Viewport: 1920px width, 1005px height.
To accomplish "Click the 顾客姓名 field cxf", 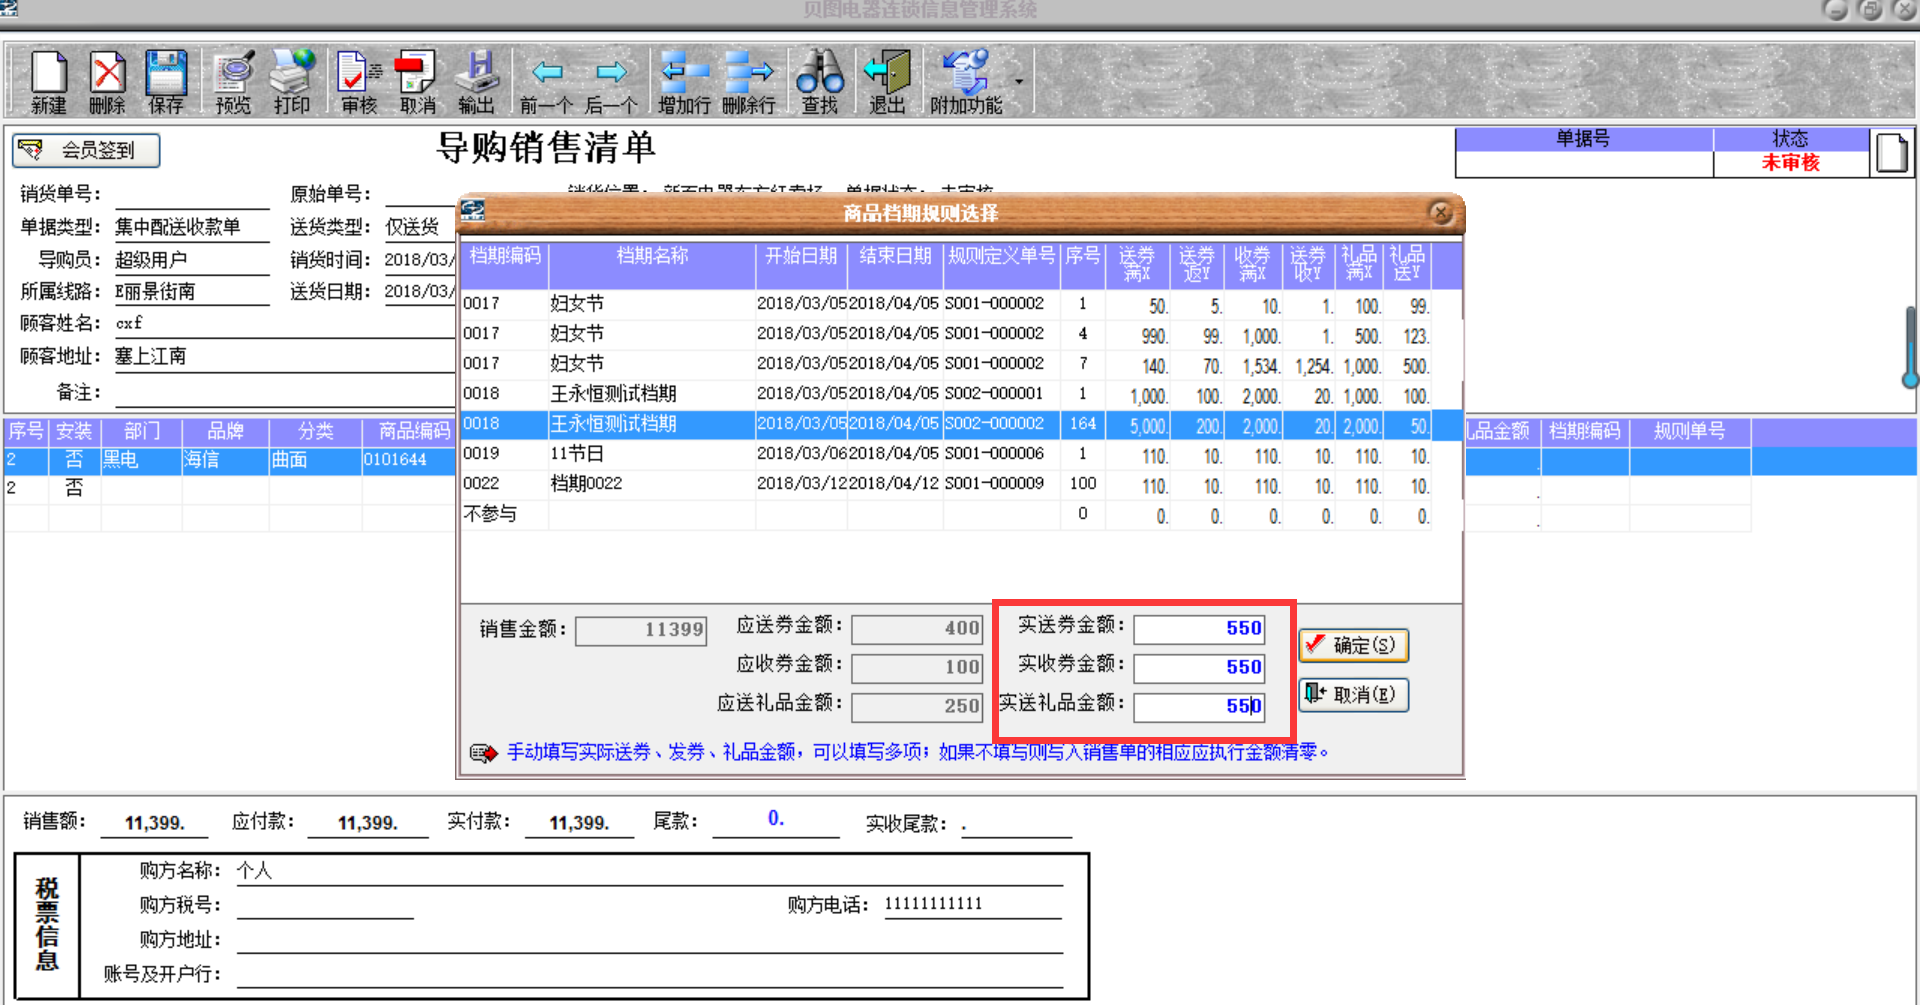I will click(x=284, y=323).
